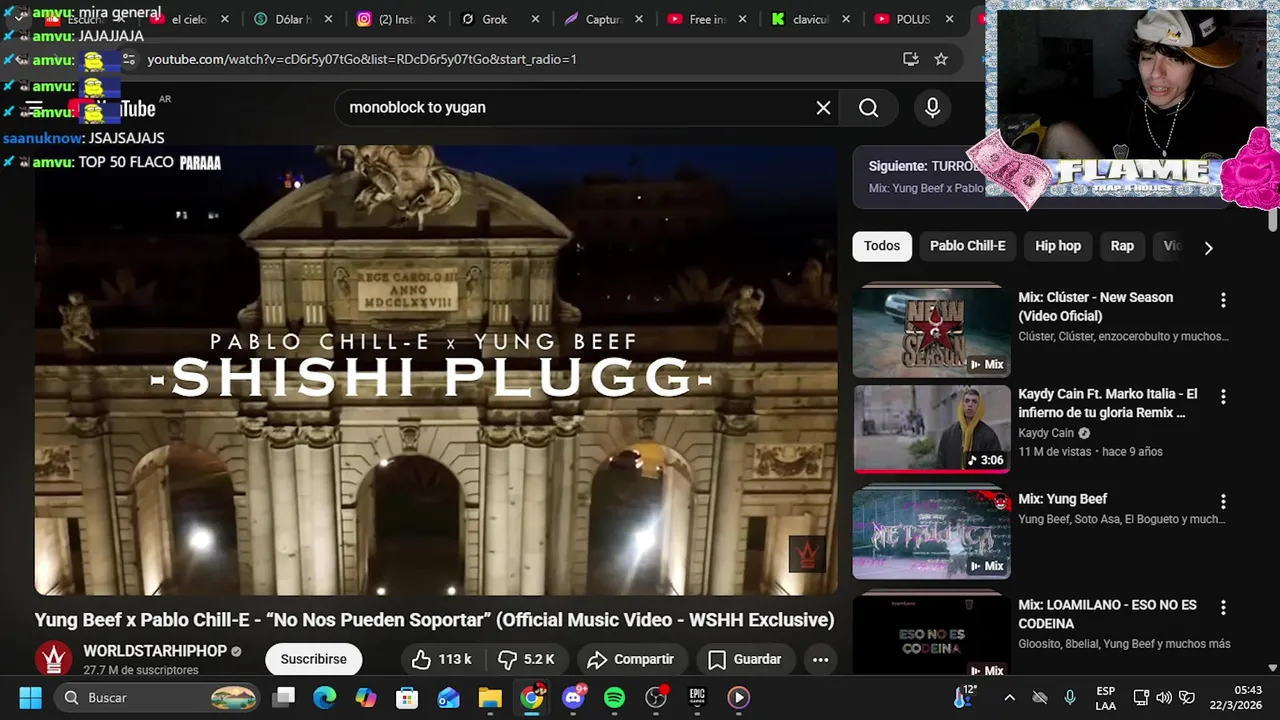Click the magnifier search button
The height and width of the screenshot is (720, 1280).
(x=869, y=108)
